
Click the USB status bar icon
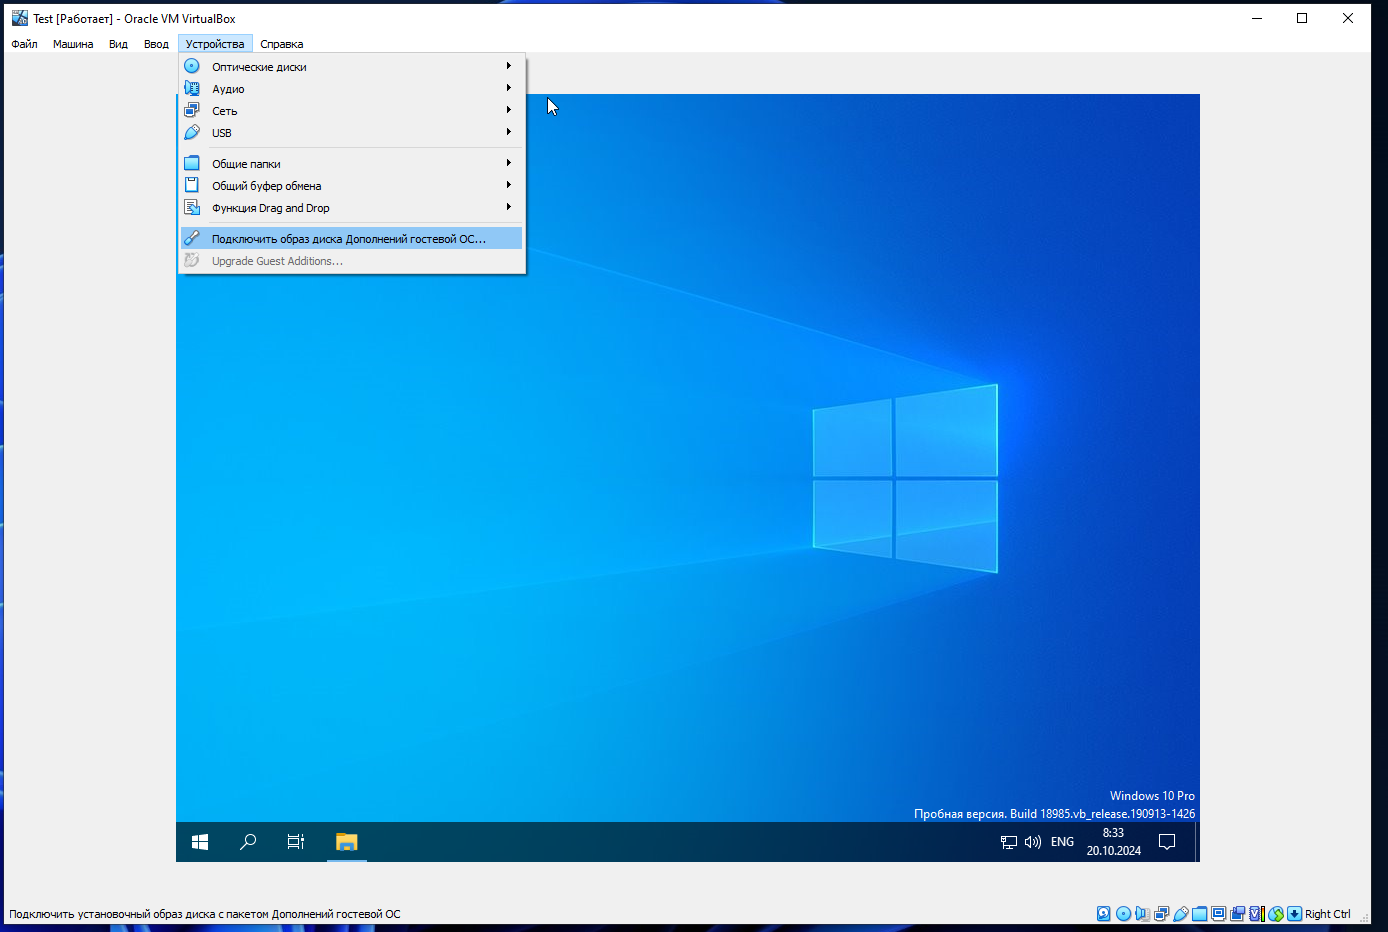(x=1181, y=914)
